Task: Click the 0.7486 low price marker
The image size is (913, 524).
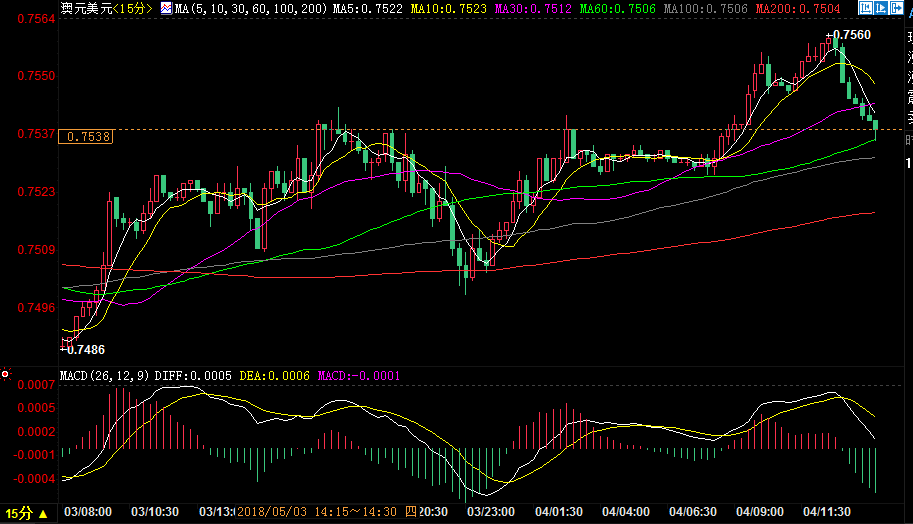Action: point(83,349)
